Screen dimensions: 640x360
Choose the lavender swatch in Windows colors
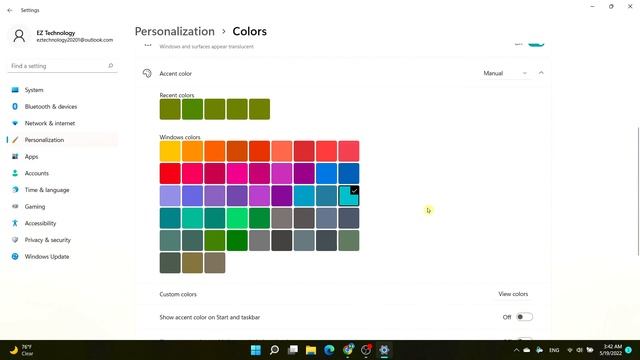[x=170, y=196]
